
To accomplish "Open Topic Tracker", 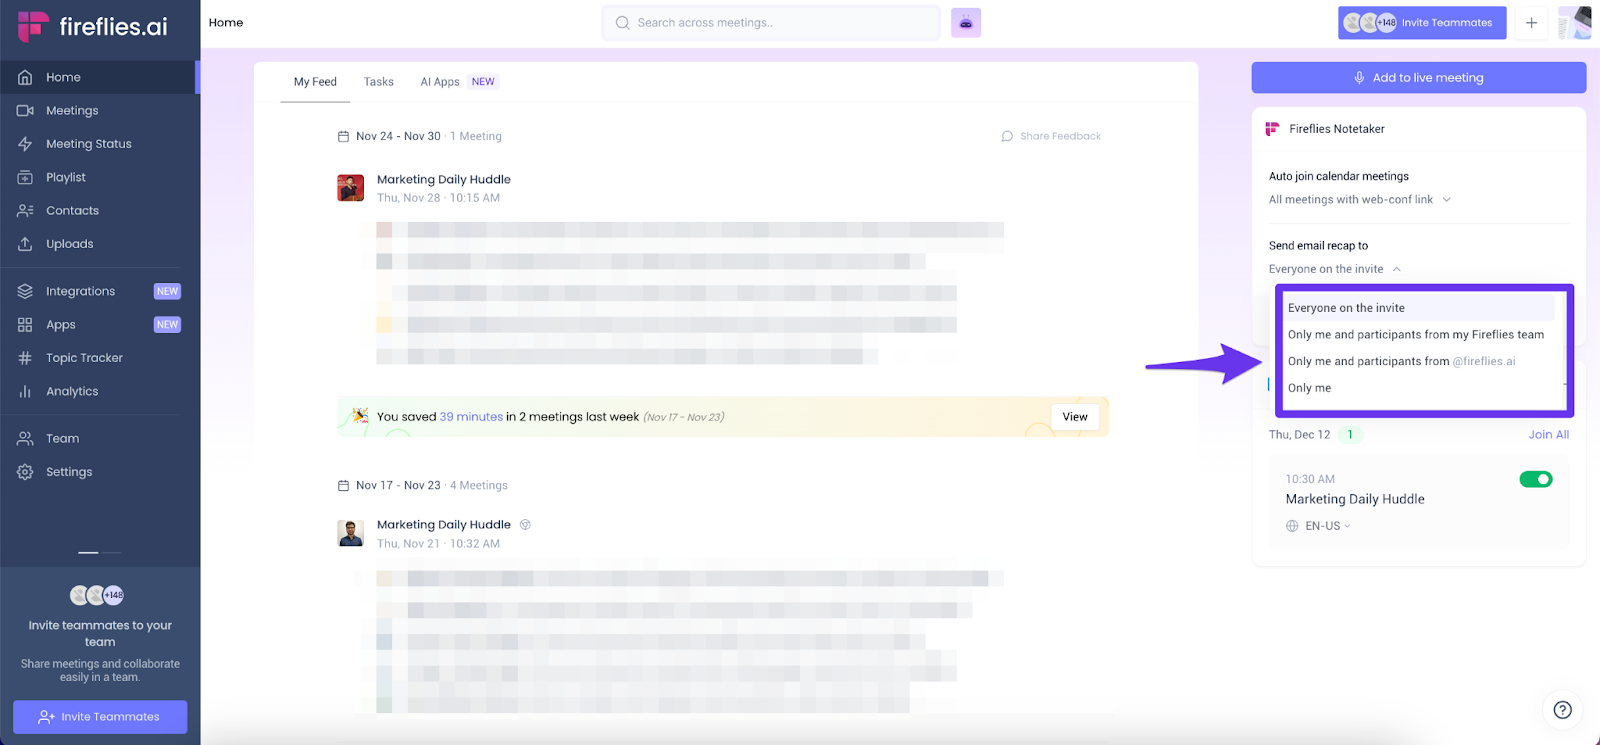I will coord(99,358).
